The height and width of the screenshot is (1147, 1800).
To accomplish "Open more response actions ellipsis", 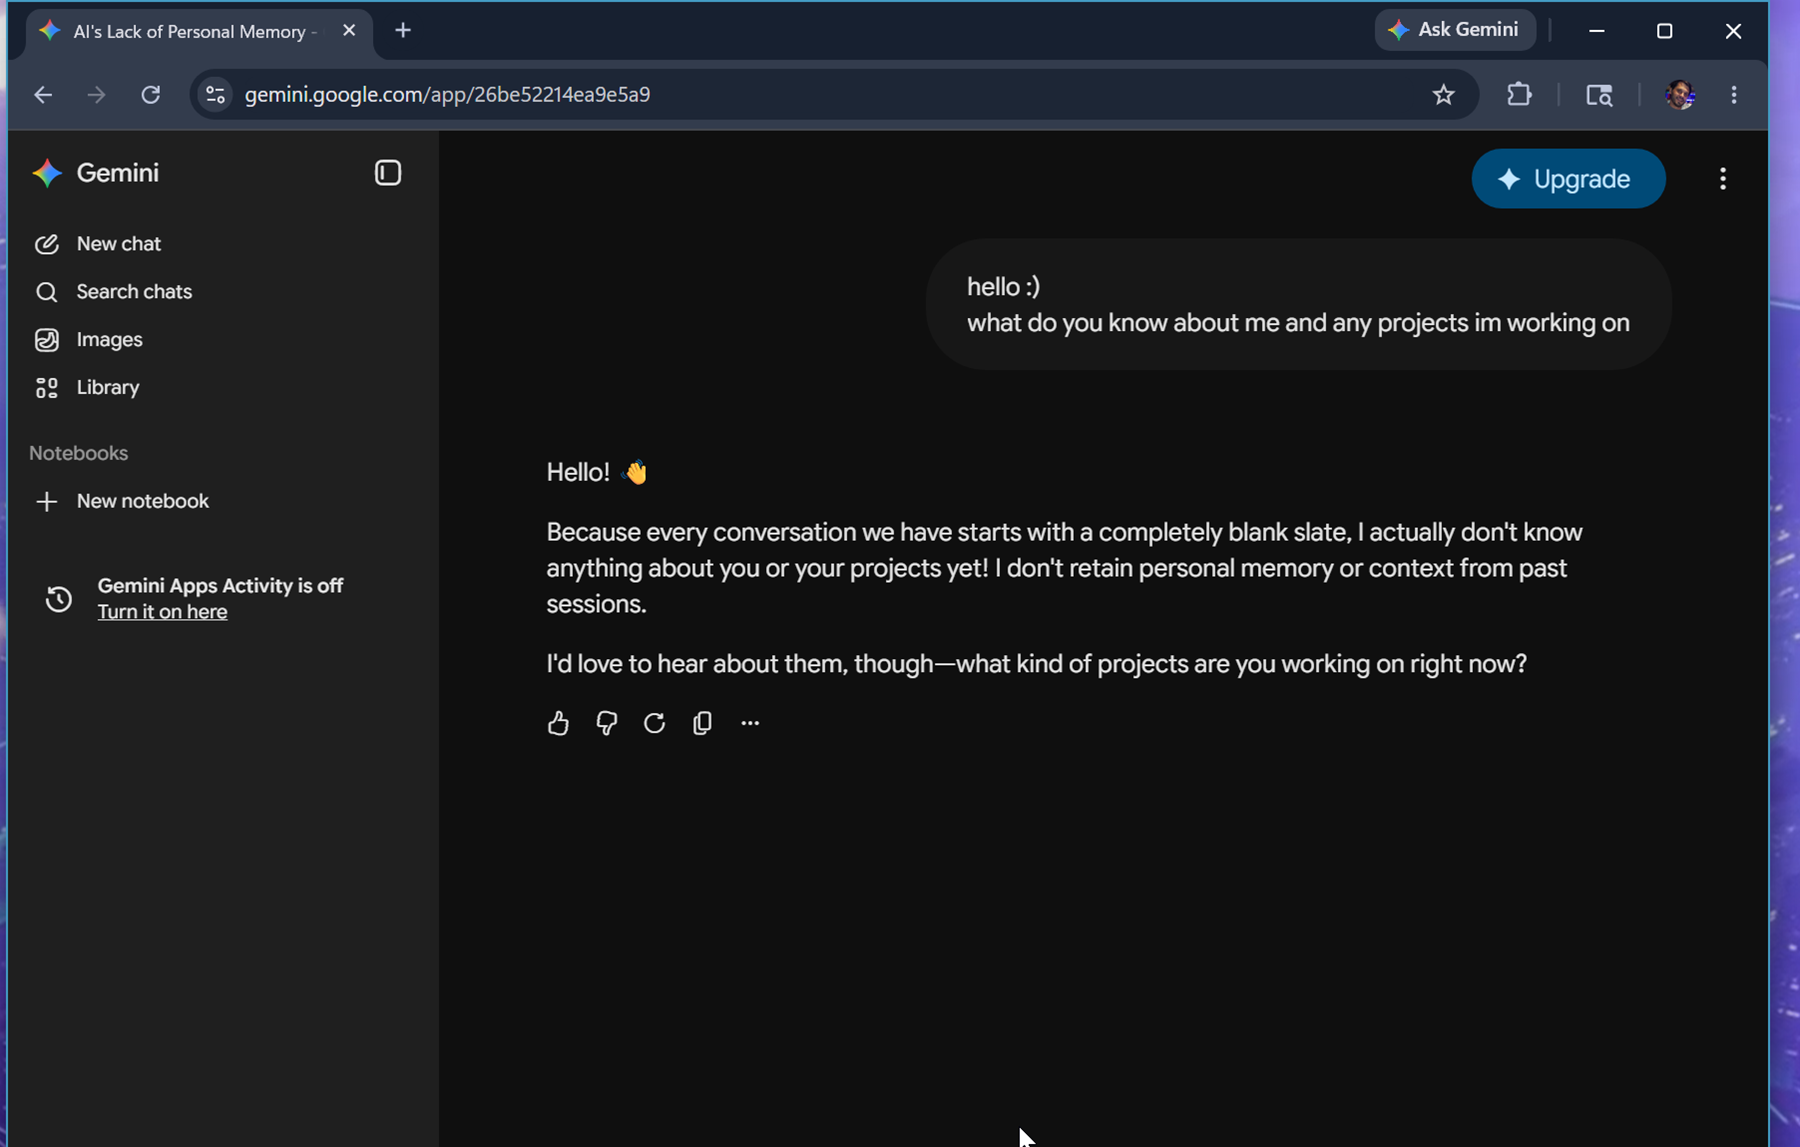I will coord(750,723).
